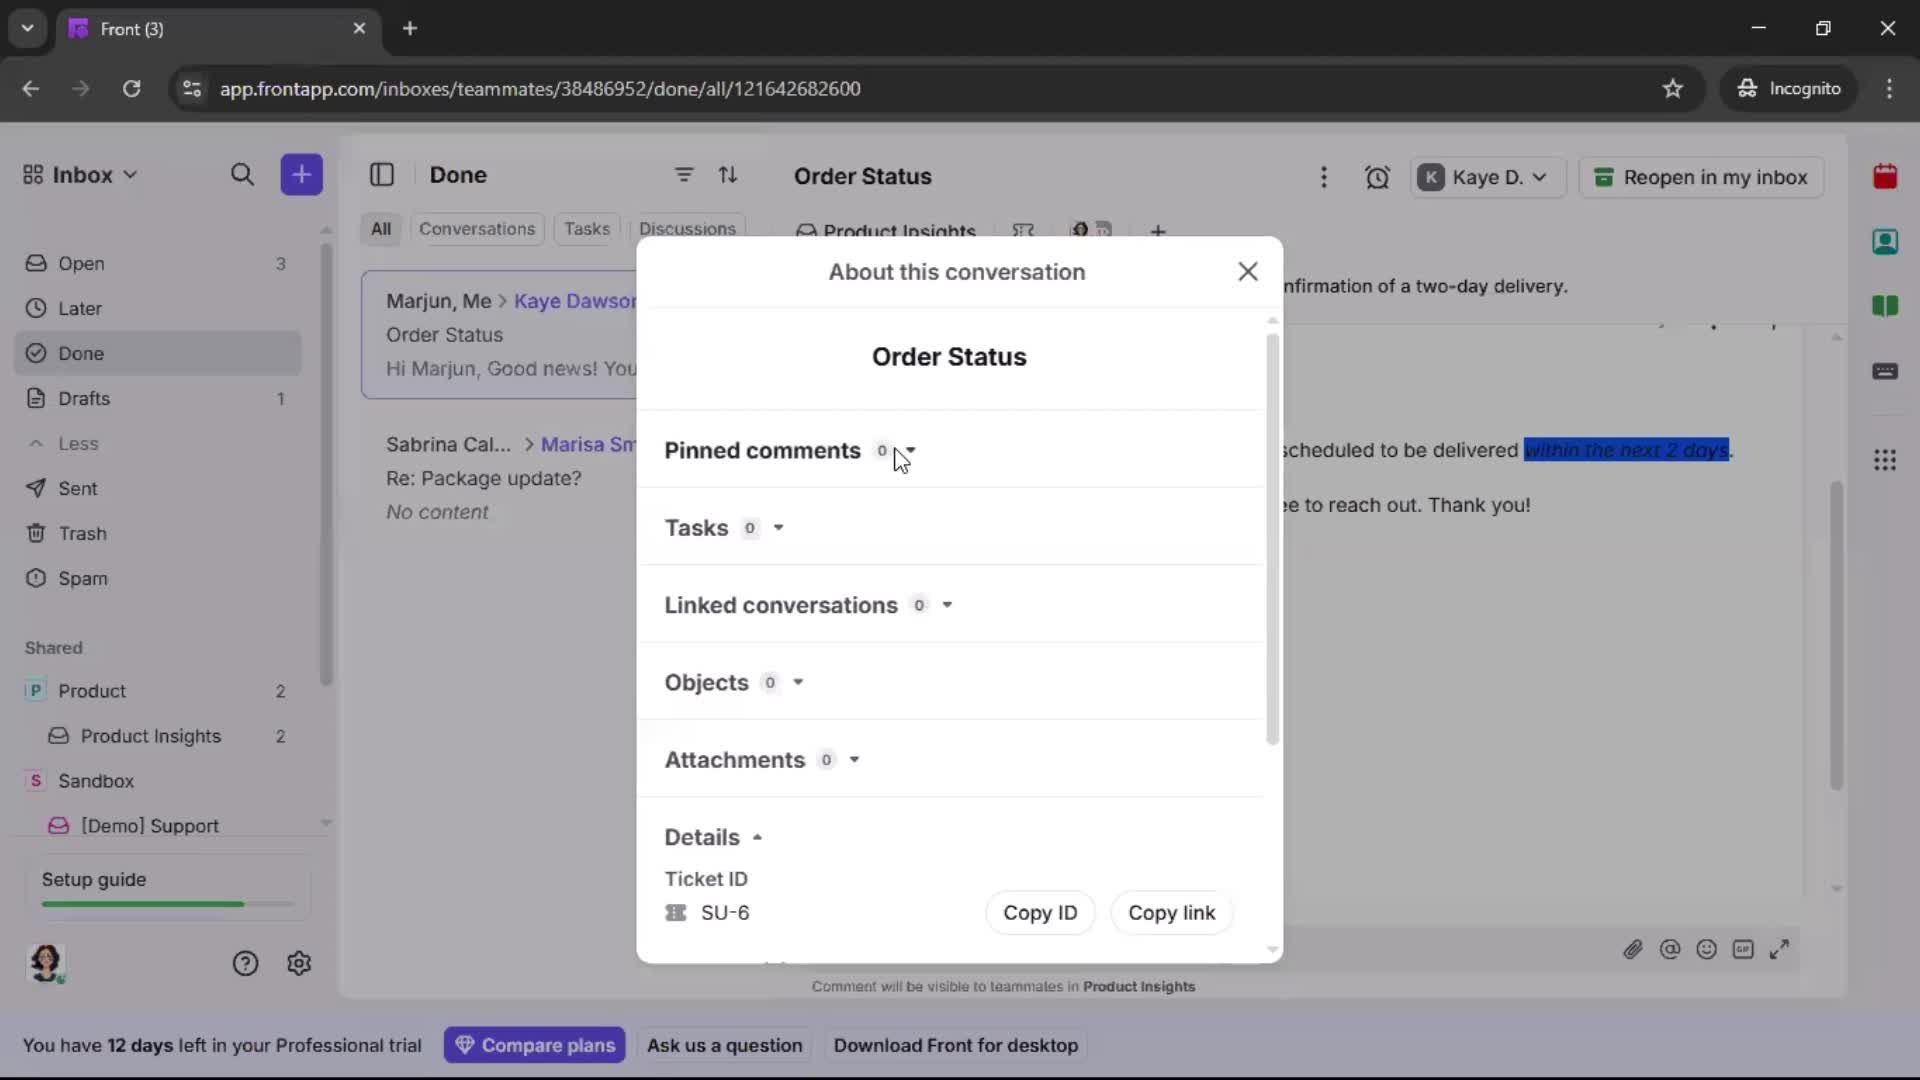1920x1080 pixels.
Task: Open search in the inbox sidebar
Action: (x=242, y=175)
